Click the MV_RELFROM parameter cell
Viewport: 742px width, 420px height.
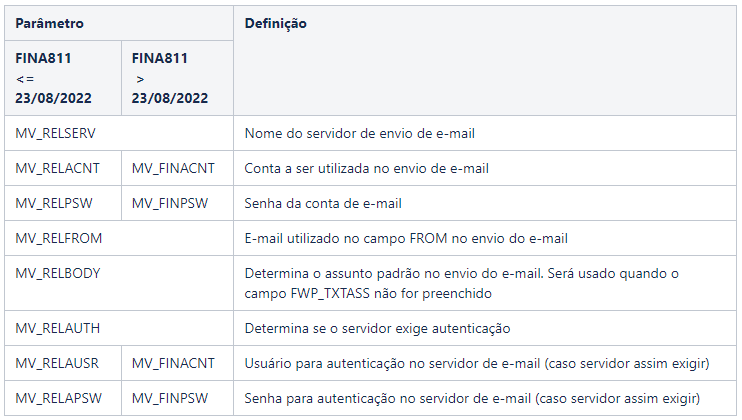[x=119, y=238]
